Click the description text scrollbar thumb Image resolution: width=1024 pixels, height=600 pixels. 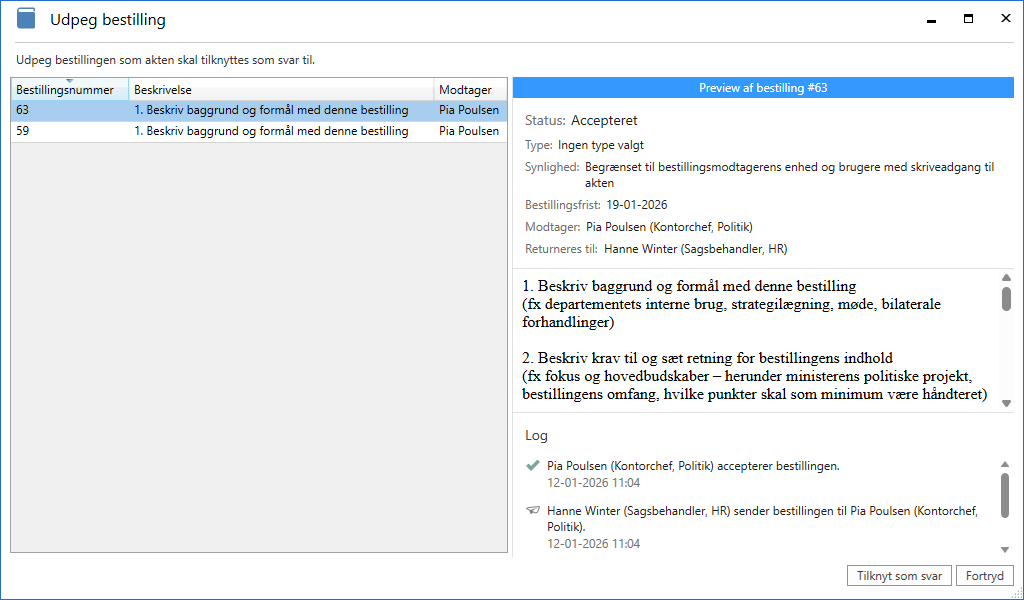(x=1006, y=299)
